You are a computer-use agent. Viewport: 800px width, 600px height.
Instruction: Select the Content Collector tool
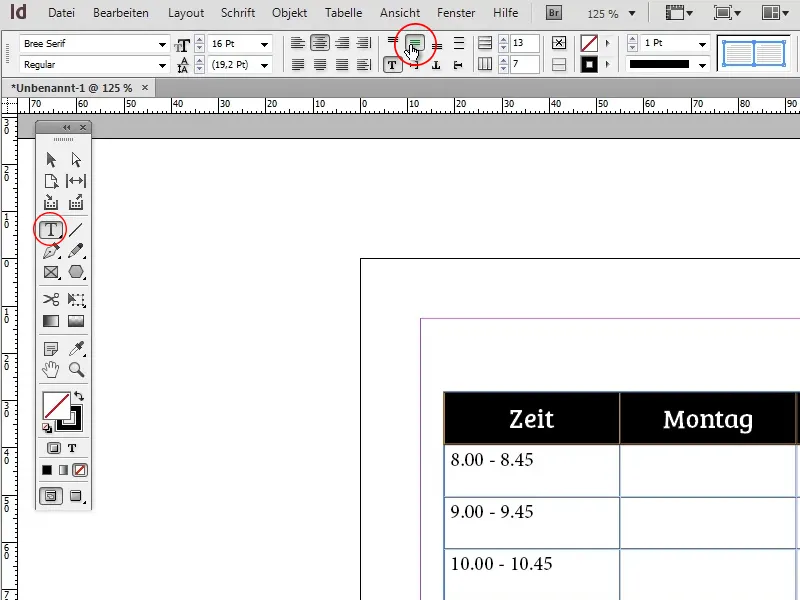coord(51,203)
